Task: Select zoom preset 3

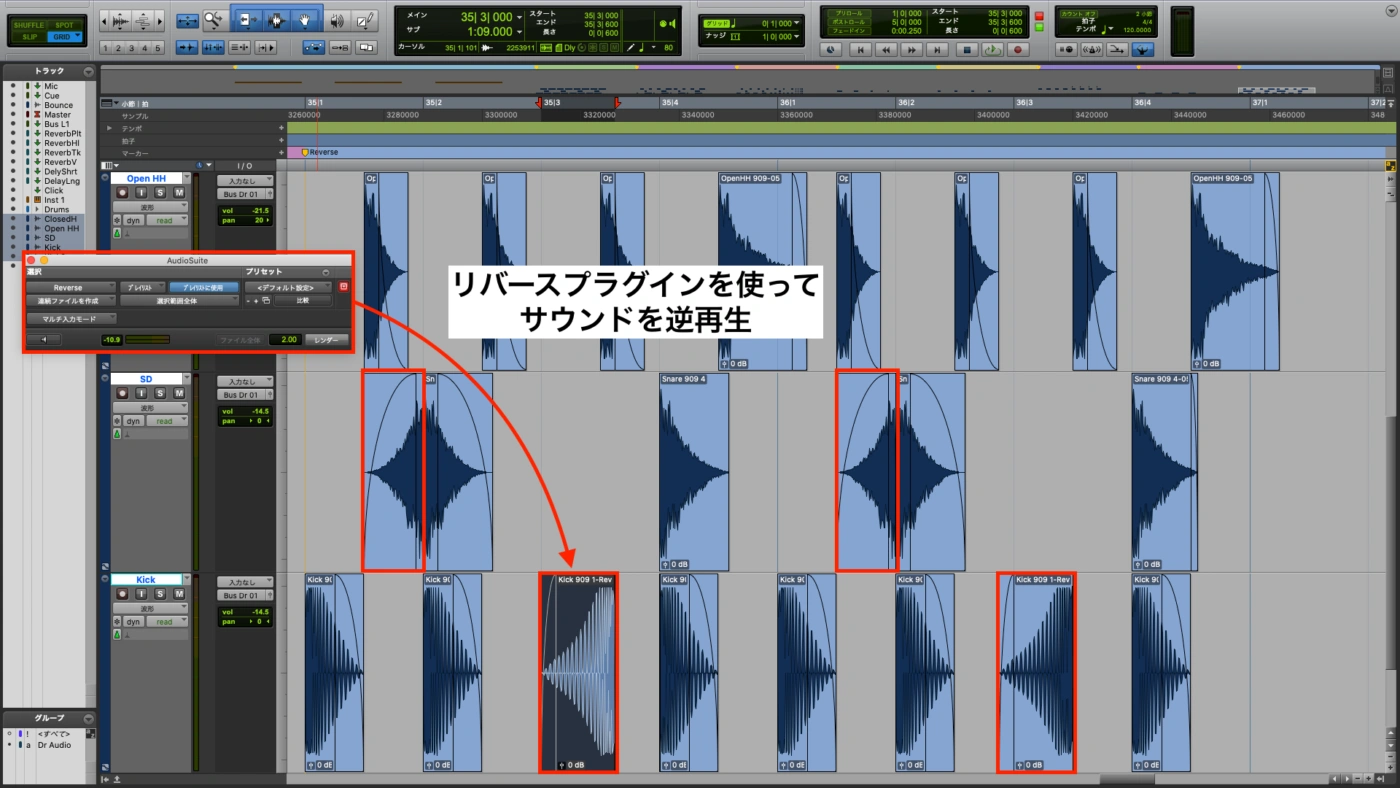Action: click(132, 48)
